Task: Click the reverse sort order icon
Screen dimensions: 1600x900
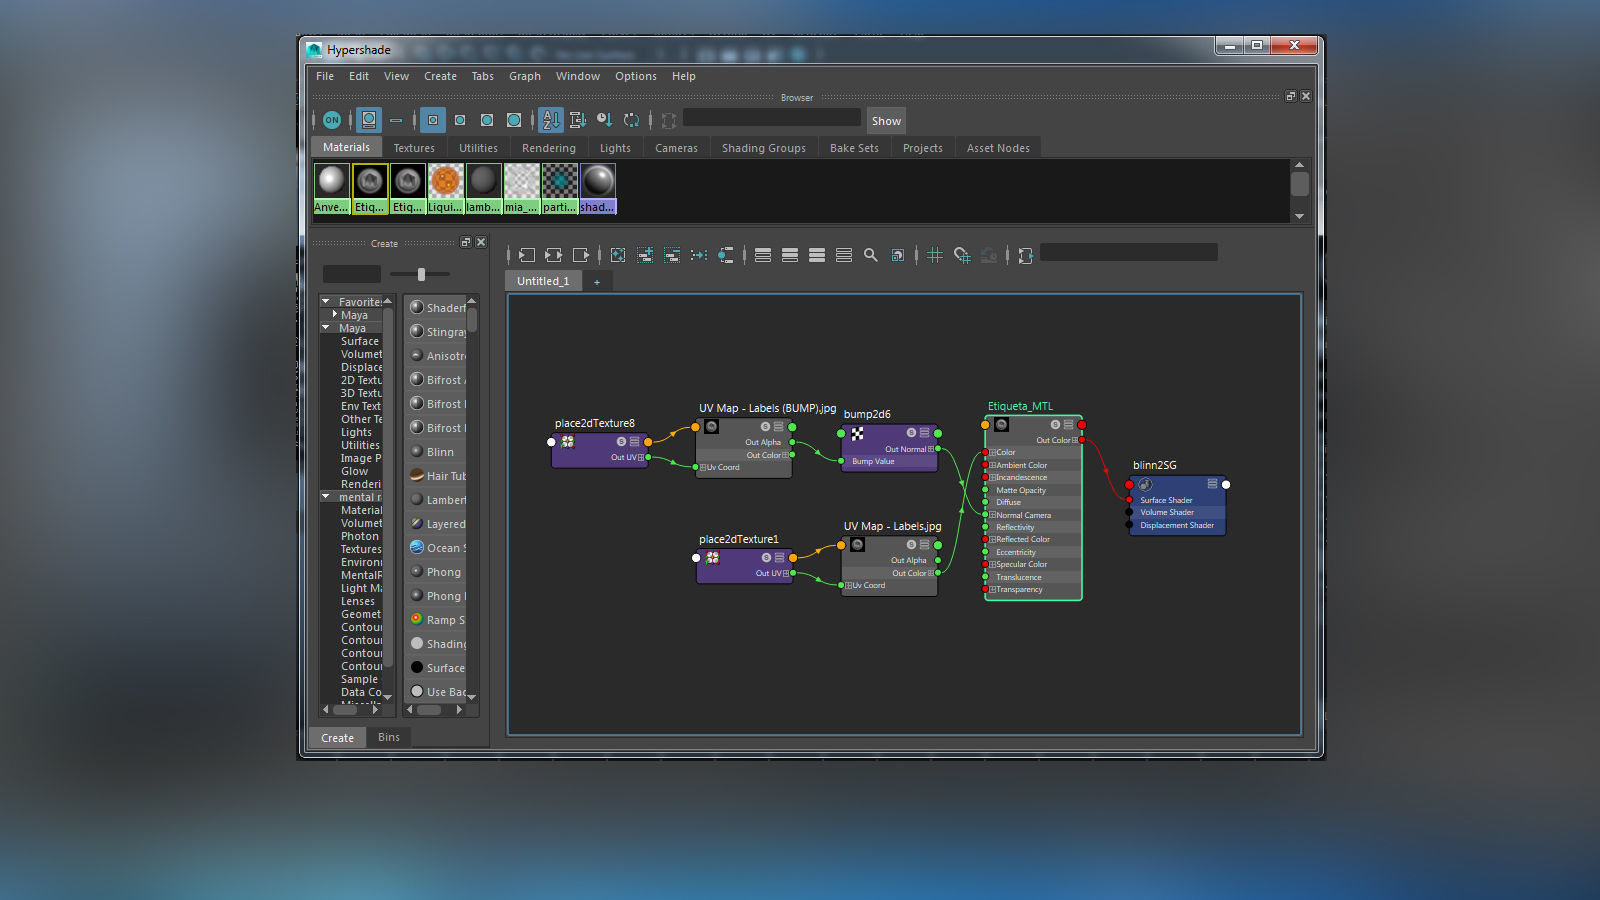Action: coord(632,120)
